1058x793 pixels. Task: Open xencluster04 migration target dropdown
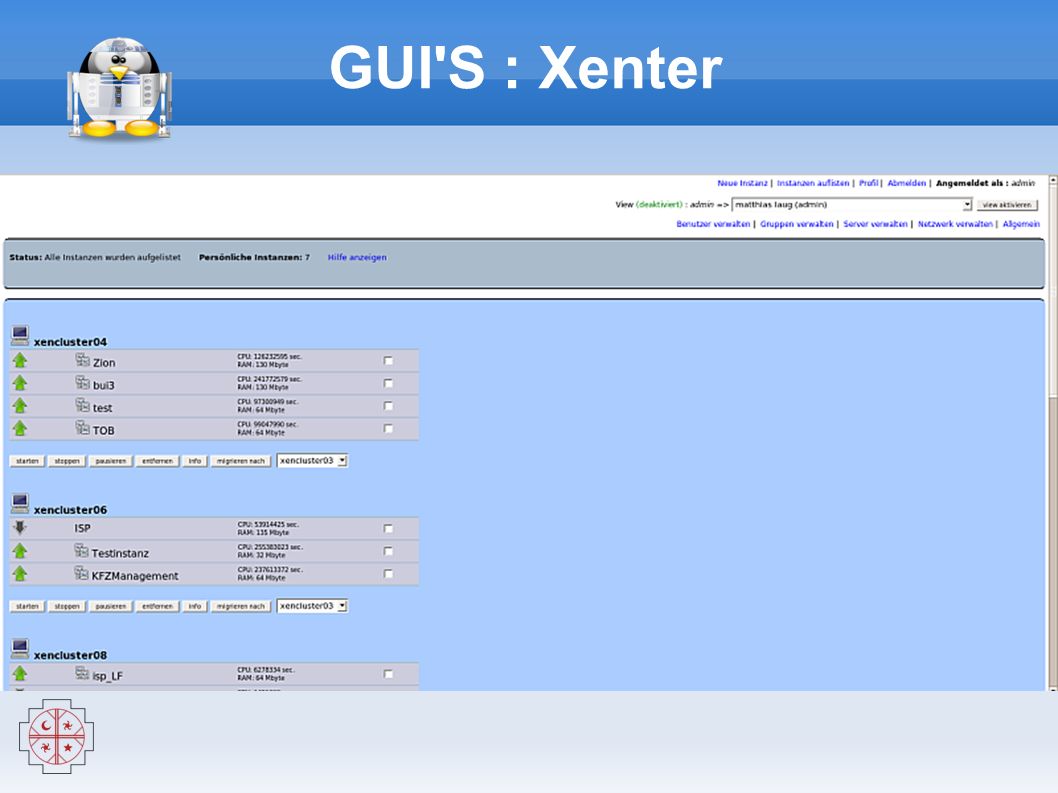[x=312, y=460]
